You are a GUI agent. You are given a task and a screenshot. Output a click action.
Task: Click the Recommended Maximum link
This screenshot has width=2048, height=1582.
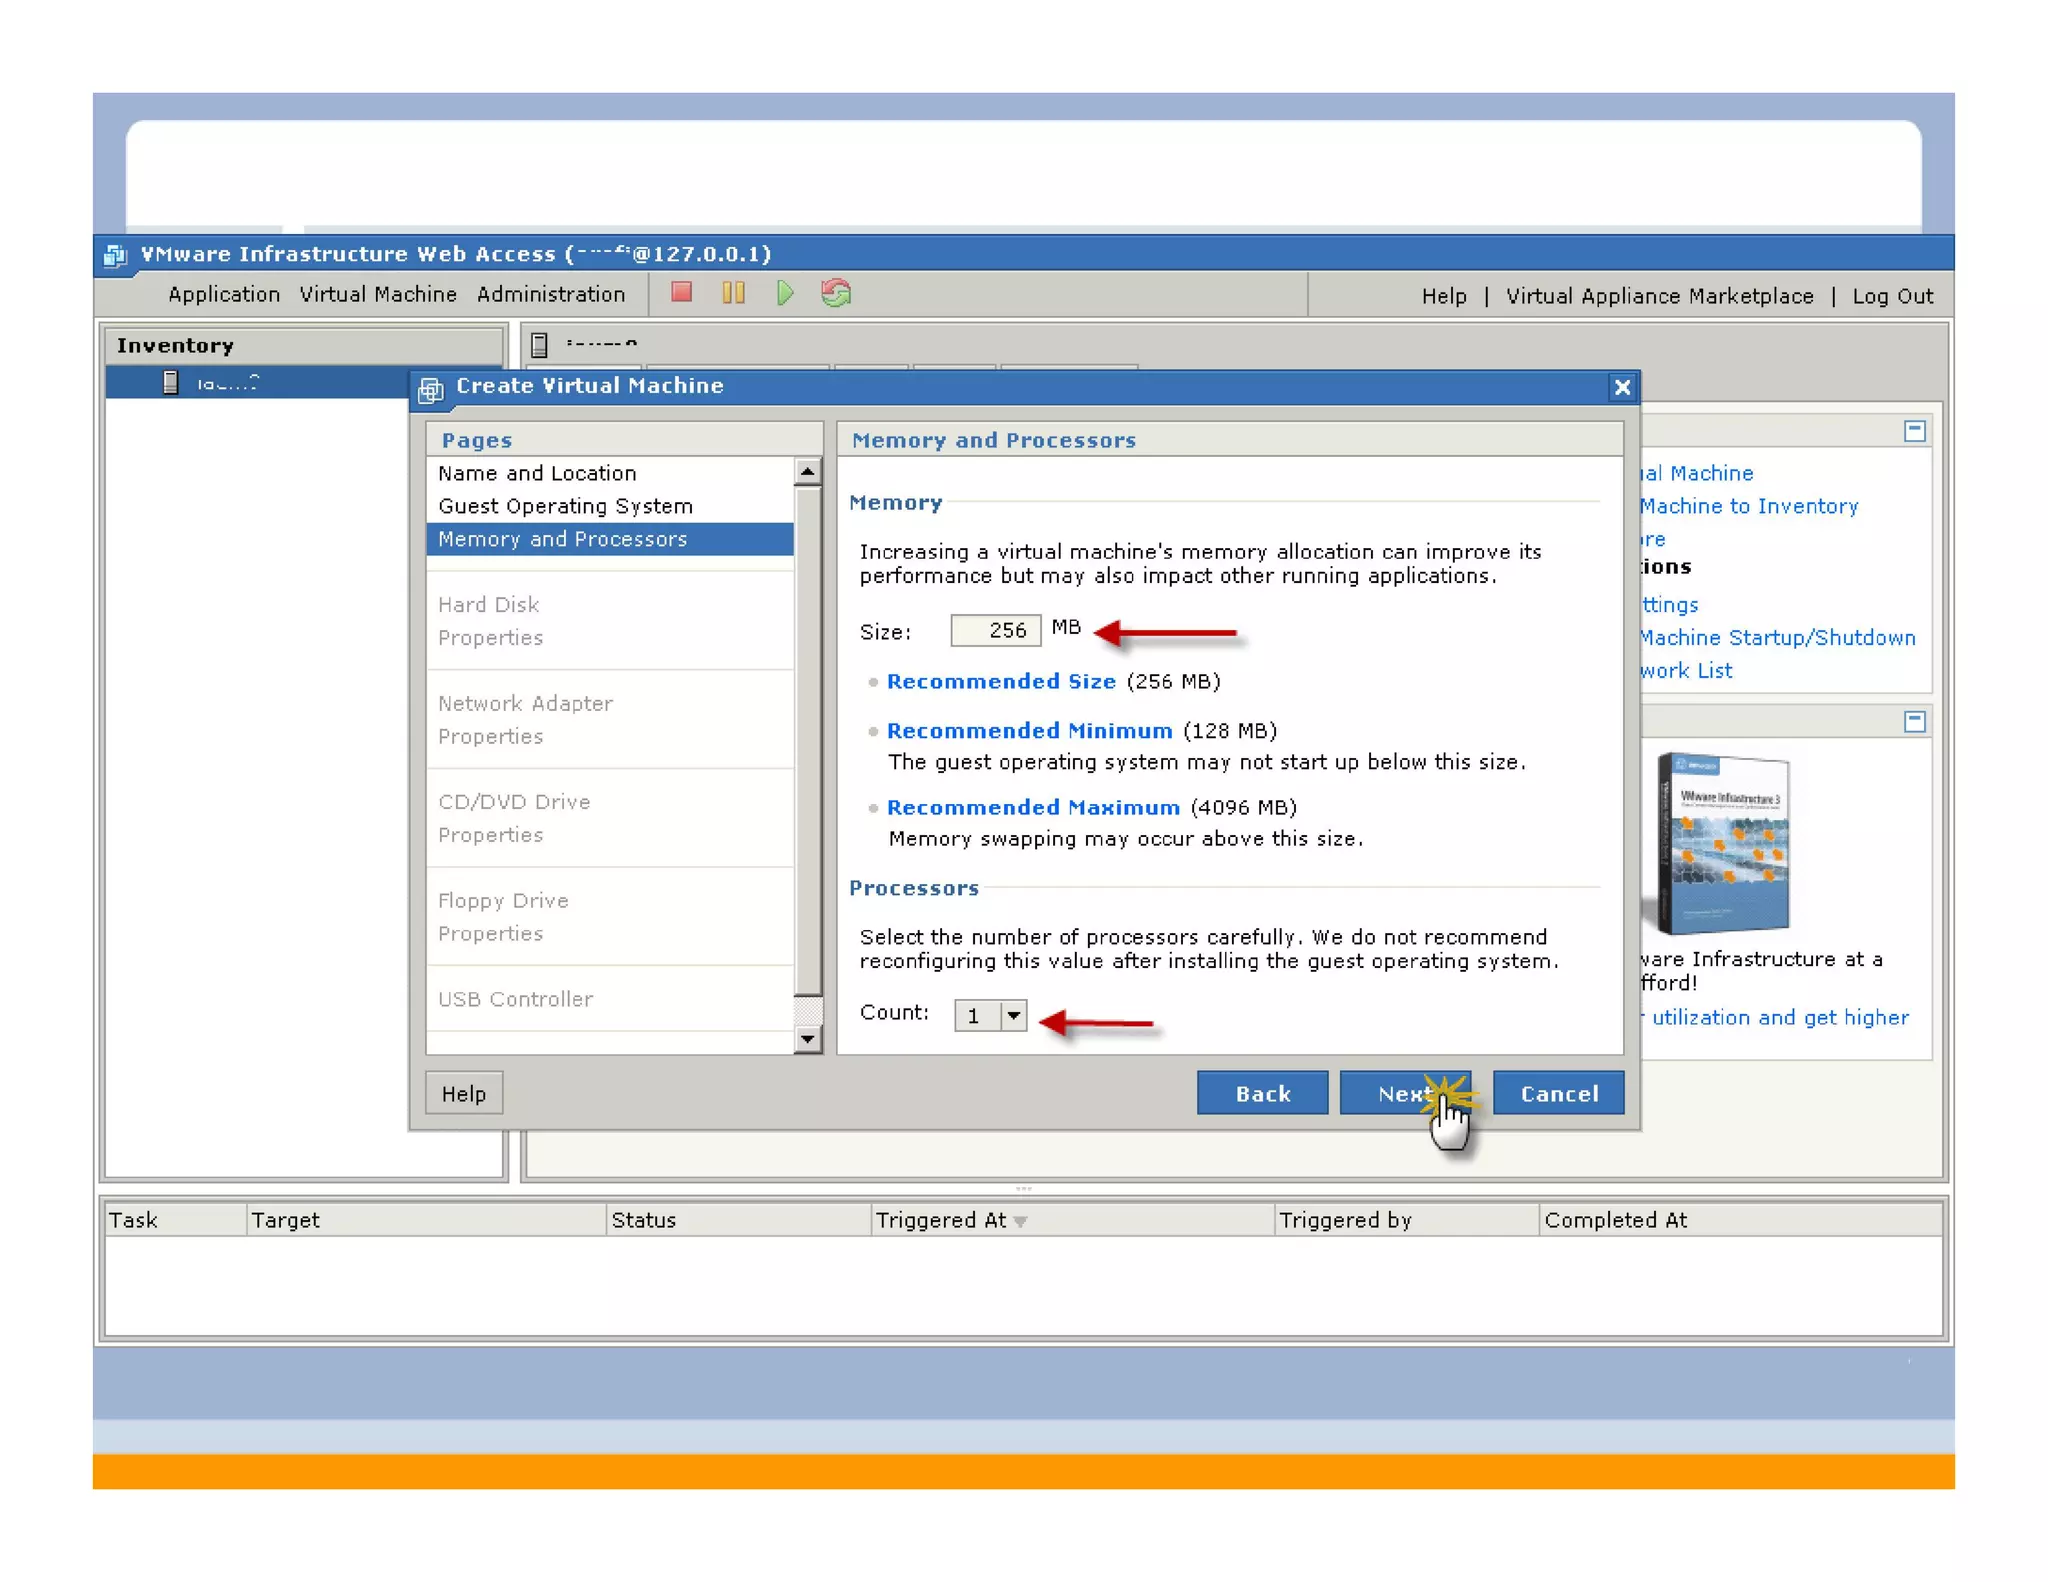[x=1033, y=807]
